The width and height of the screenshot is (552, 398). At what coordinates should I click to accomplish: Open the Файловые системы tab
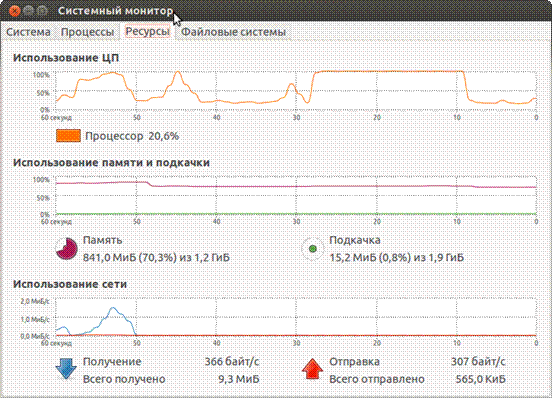[x=233, y=32]
